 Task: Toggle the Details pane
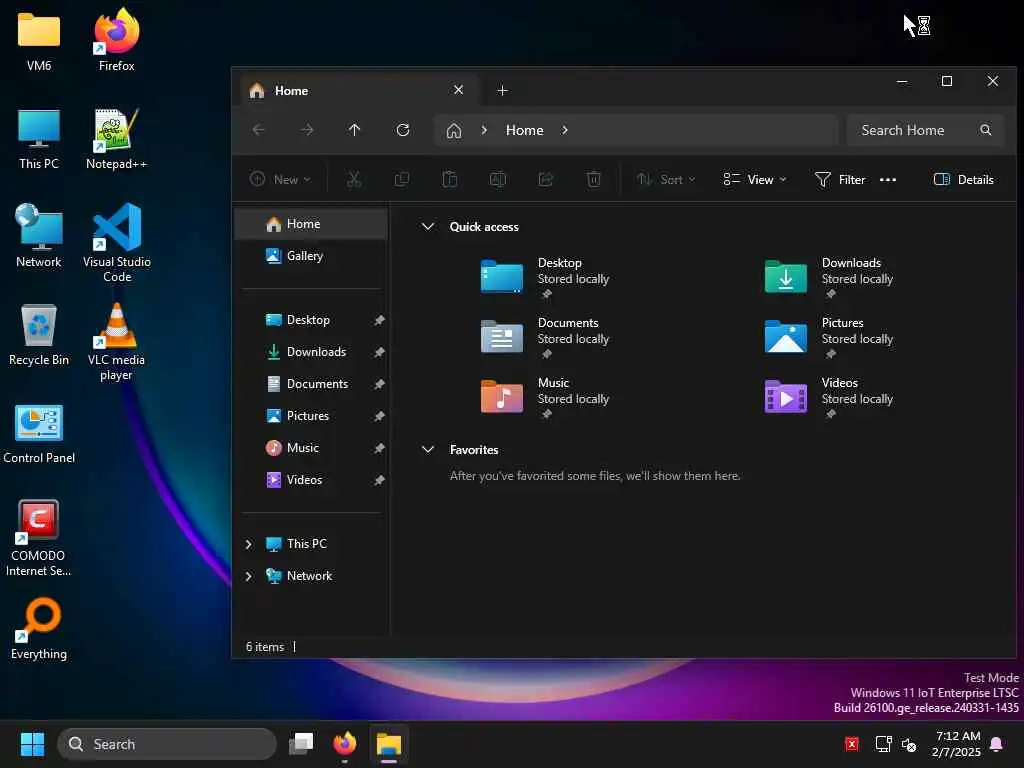(x=964, y=180)
